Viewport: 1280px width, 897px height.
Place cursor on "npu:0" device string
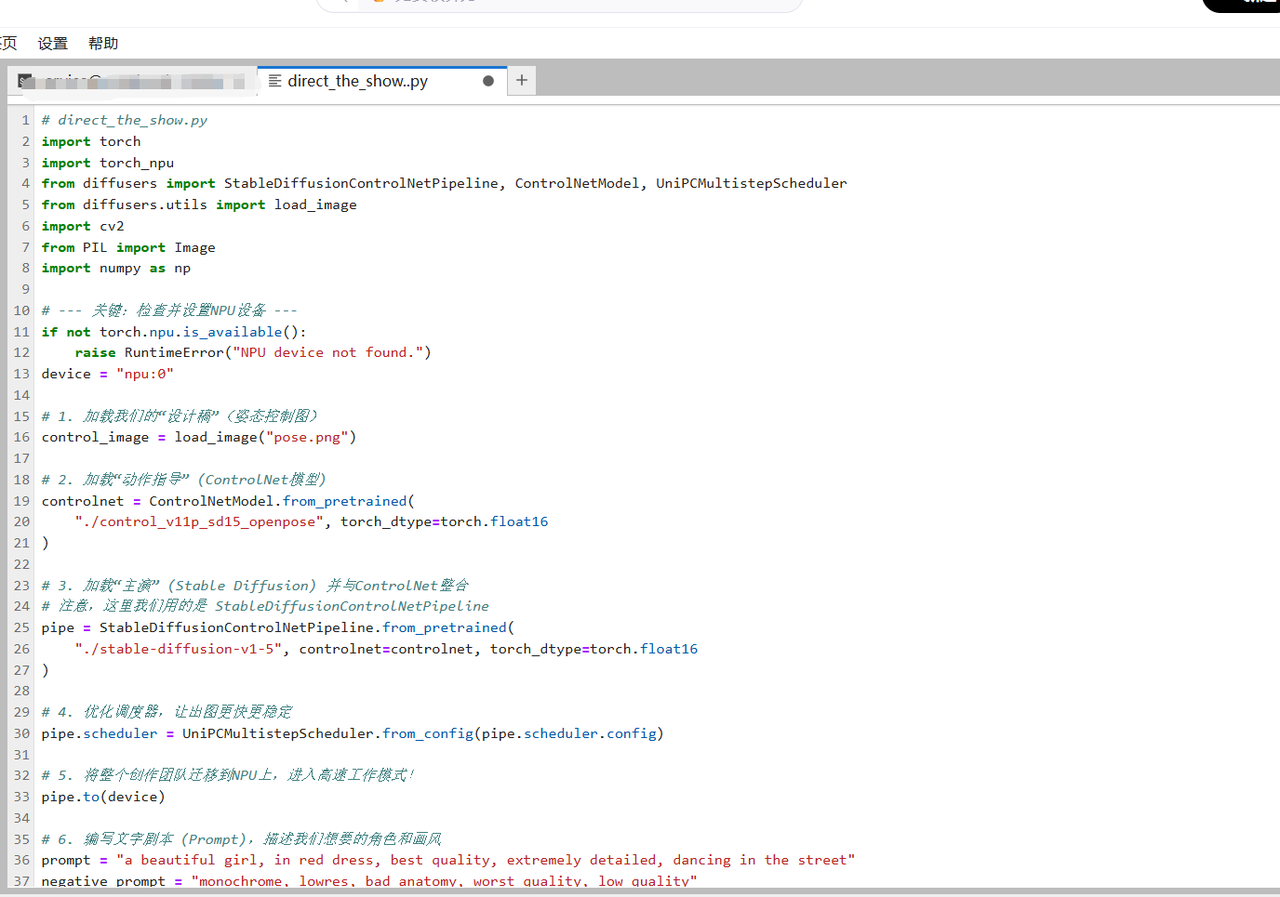[x=145, y=374]
